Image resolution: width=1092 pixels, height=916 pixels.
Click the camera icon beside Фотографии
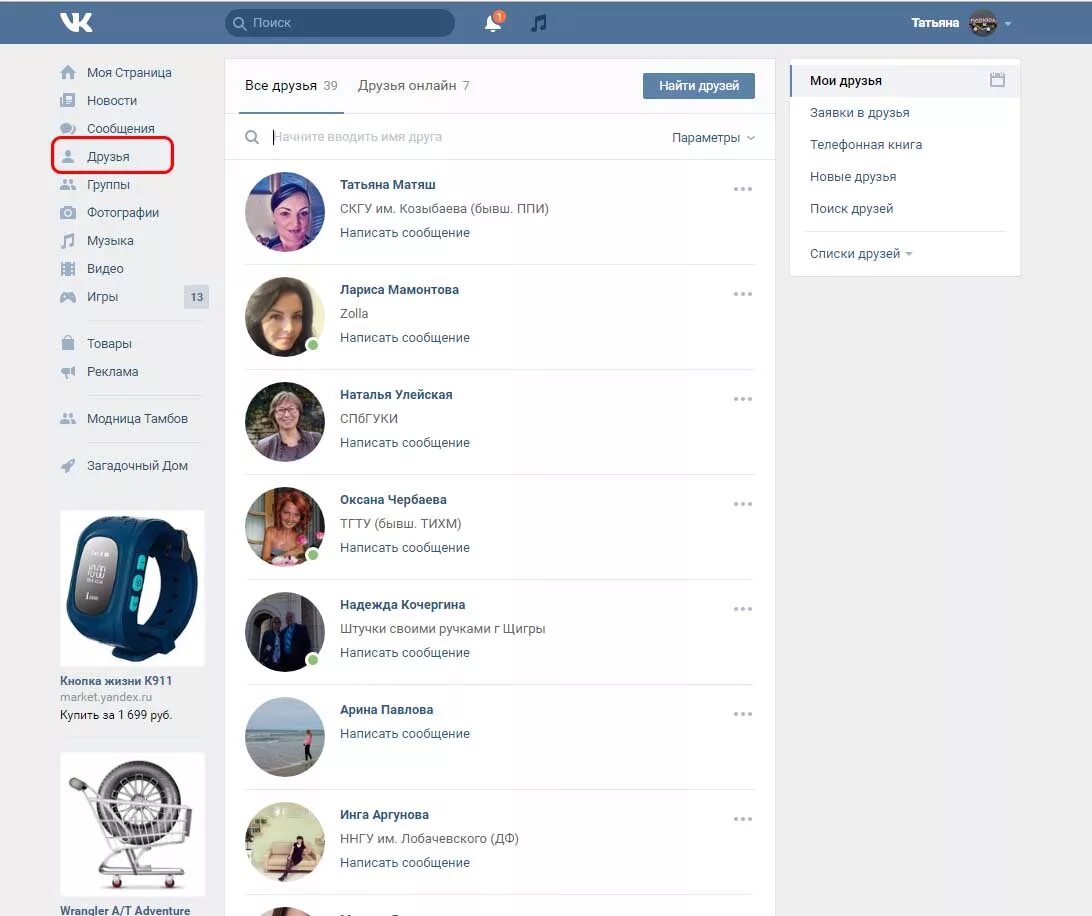tap(68, 212)
